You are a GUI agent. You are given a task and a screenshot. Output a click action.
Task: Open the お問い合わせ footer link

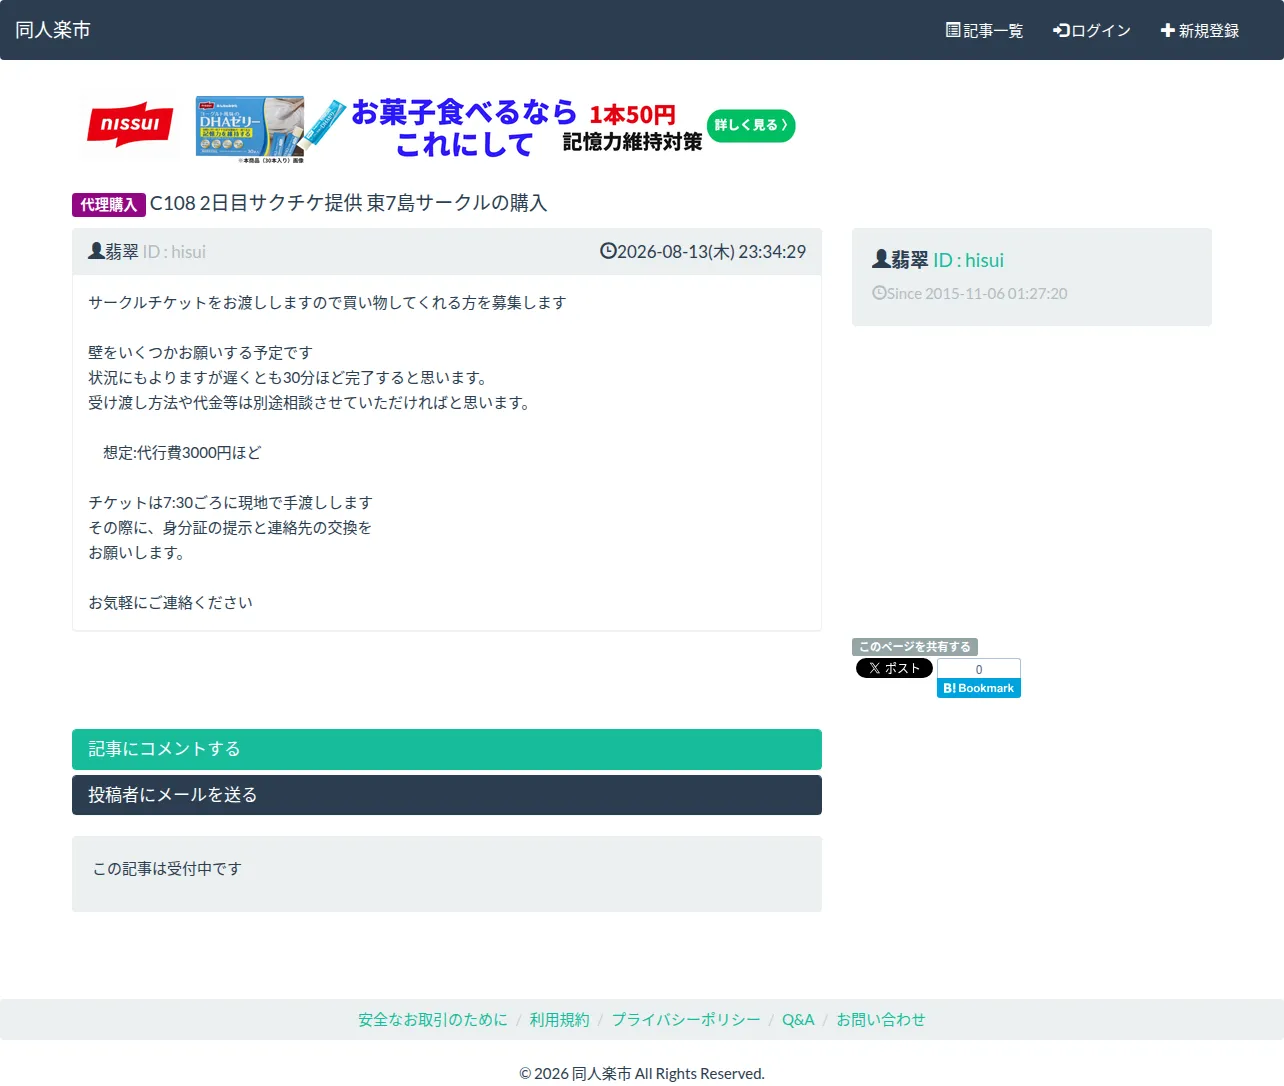[x=881, y=1020]
